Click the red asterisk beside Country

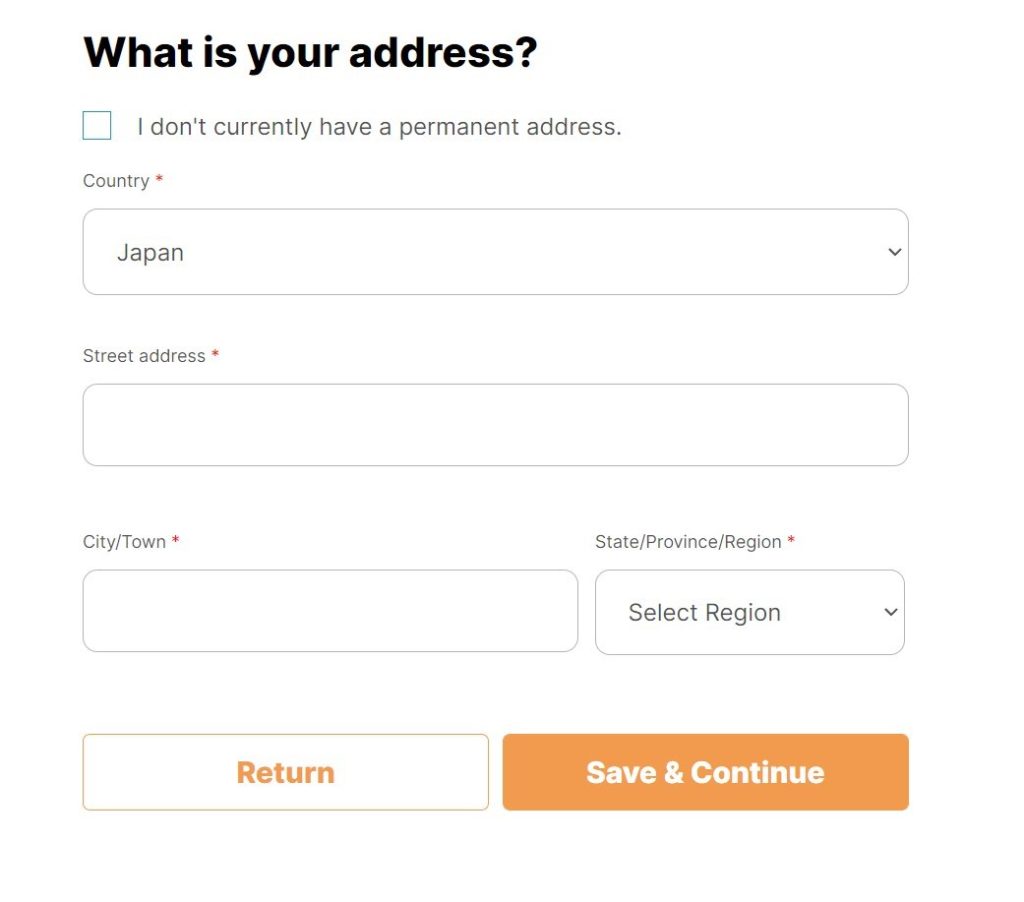click(159, 180)
